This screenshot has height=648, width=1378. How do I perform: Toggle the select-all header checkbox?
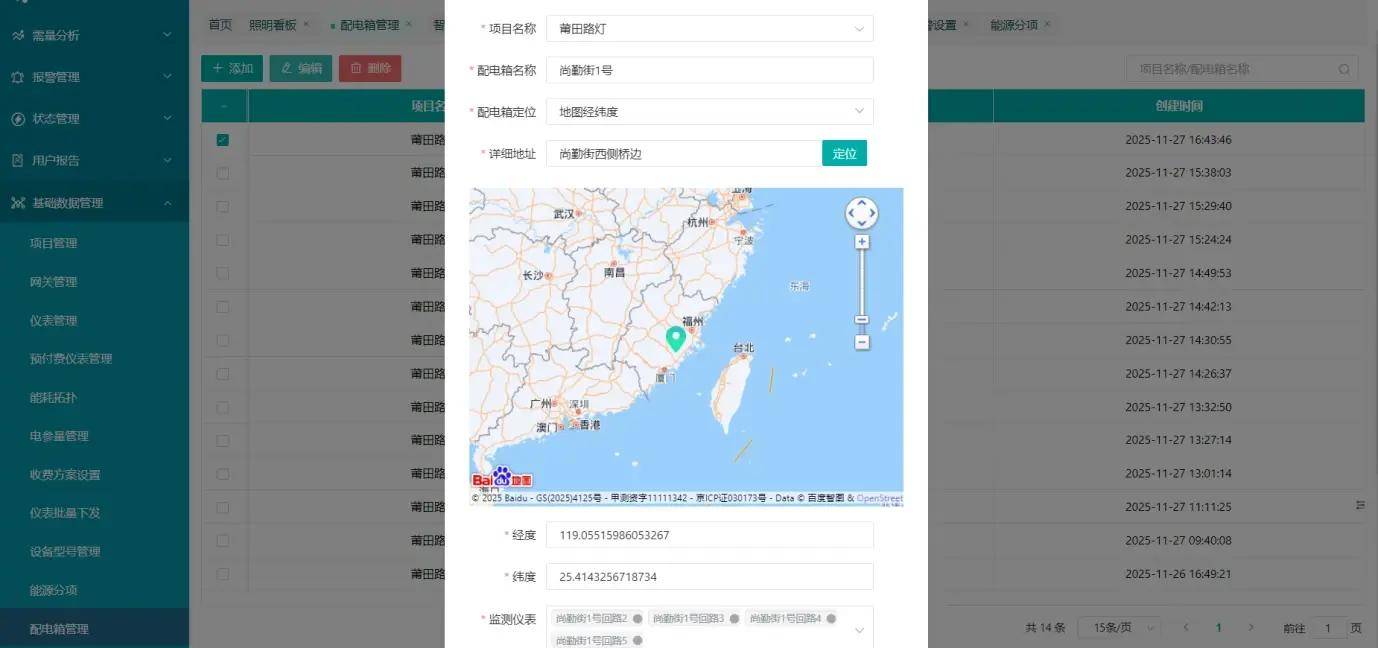pyautogui.click(x=224, y=106)
